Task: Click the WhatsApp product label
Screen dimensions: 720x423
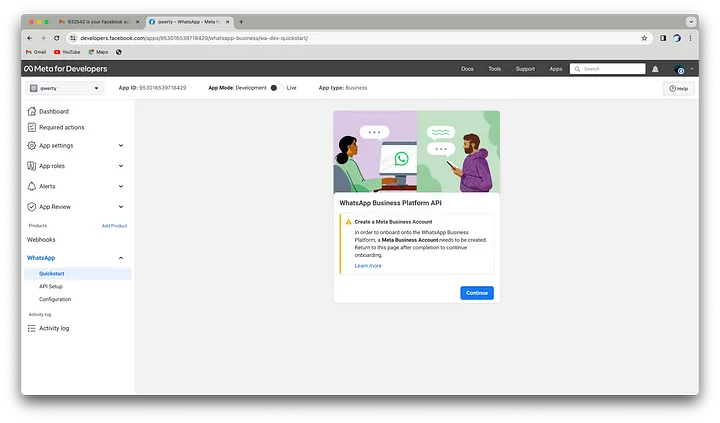Action: click(41, 258)
